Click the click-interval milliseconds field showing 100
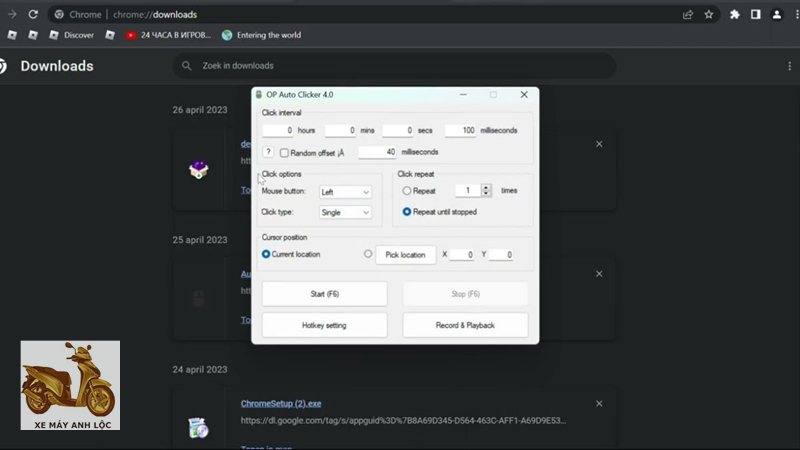This screenshot has width=800, height=450. [460, 131]
